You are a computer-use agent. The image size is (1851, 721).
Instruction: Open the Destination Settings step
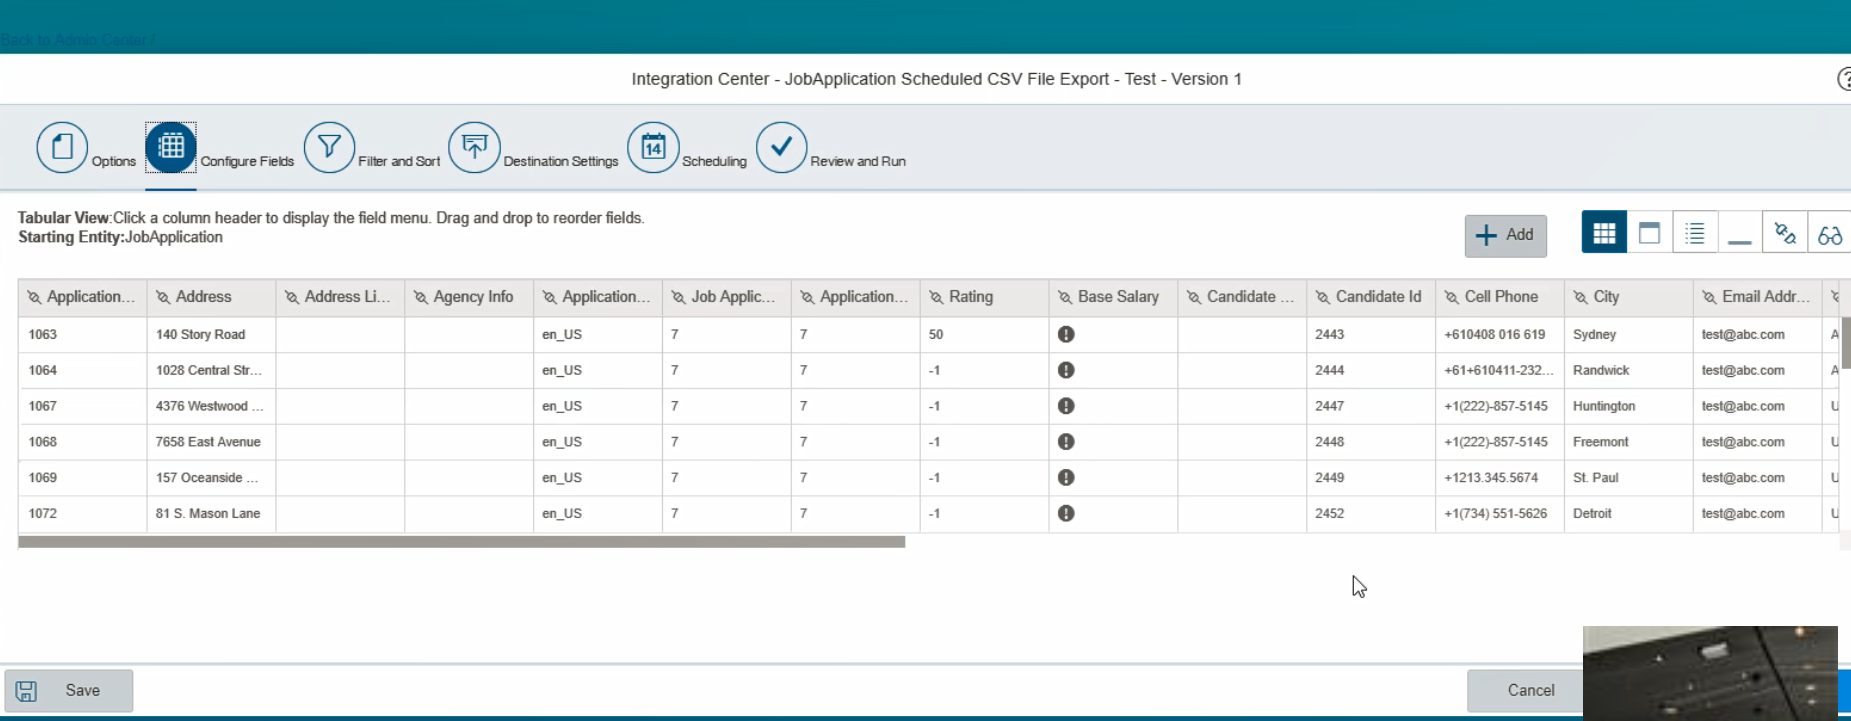(x=474, y=147)
